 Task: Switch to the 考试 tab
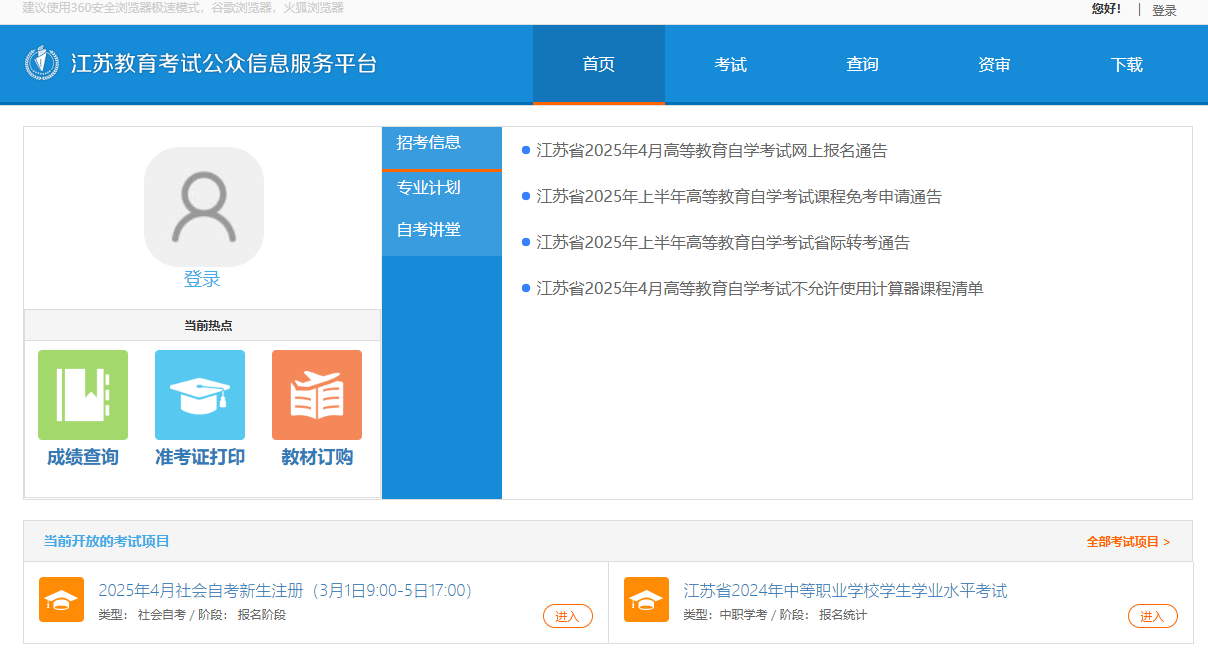[x=730, y=64]
